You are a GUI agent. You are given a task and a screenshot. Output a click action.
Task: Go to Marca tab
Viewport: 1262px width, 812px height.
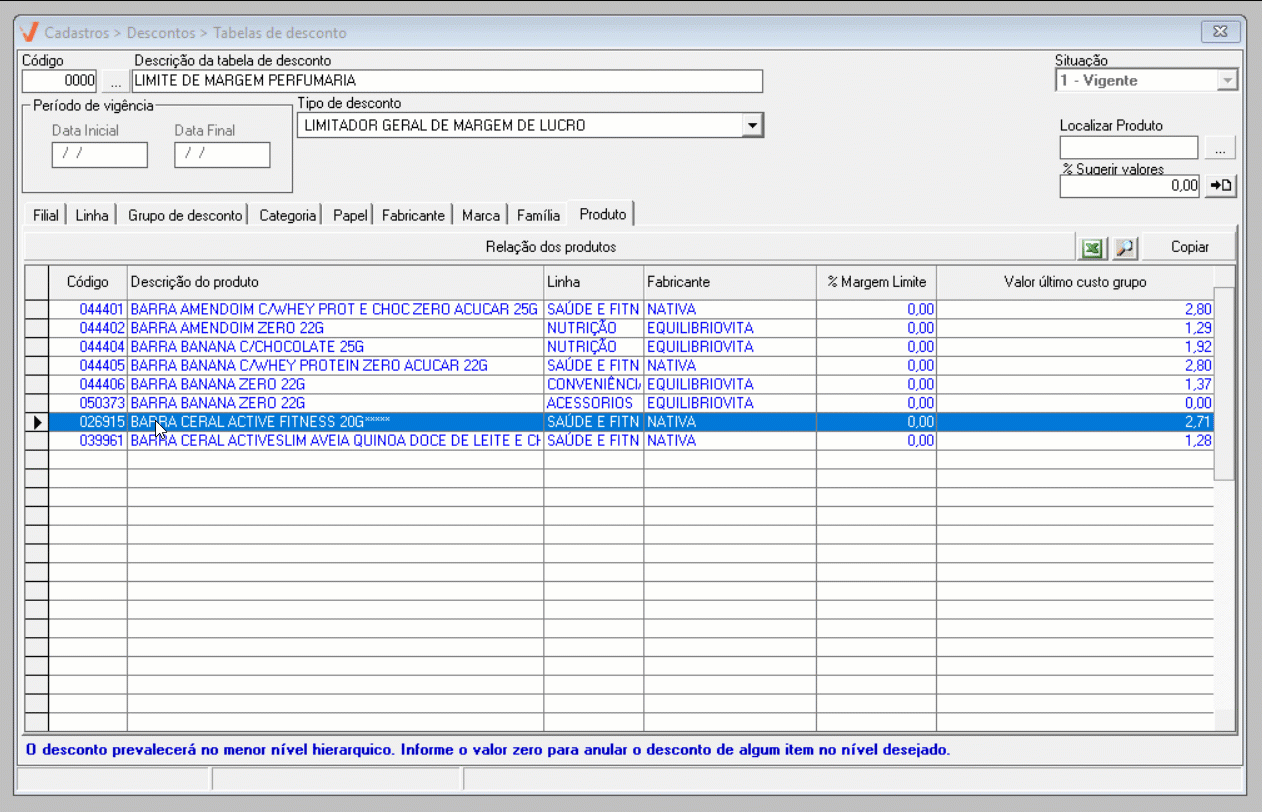(481, 215)
